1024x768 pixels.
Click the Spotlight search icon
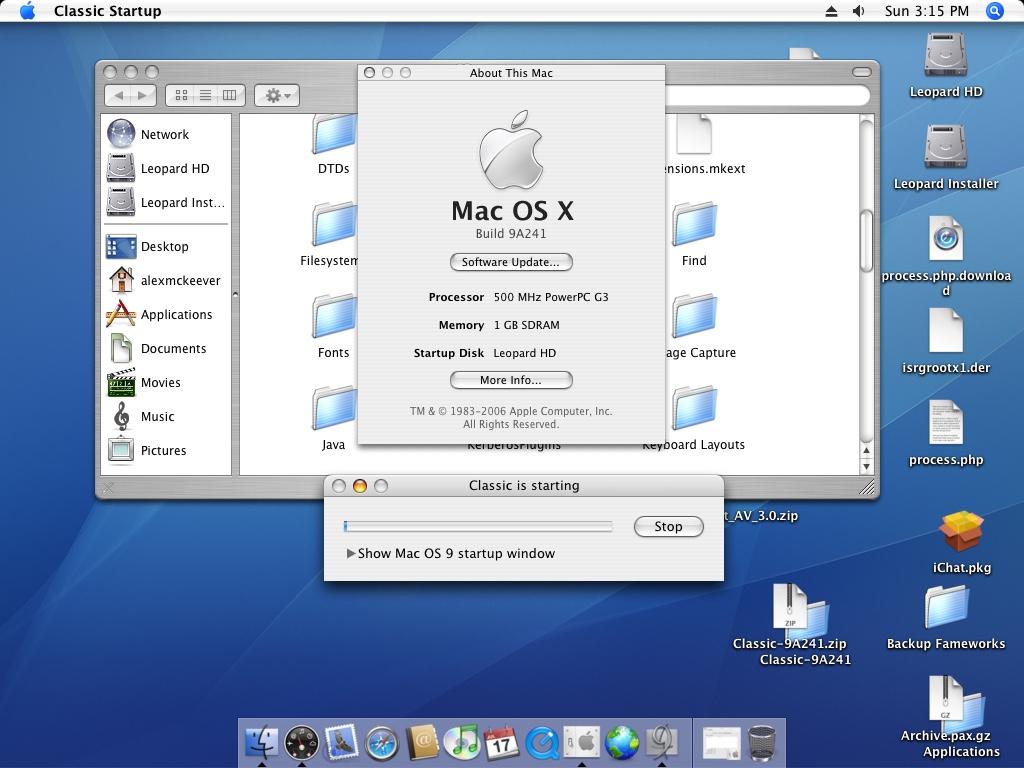point(994,11)
